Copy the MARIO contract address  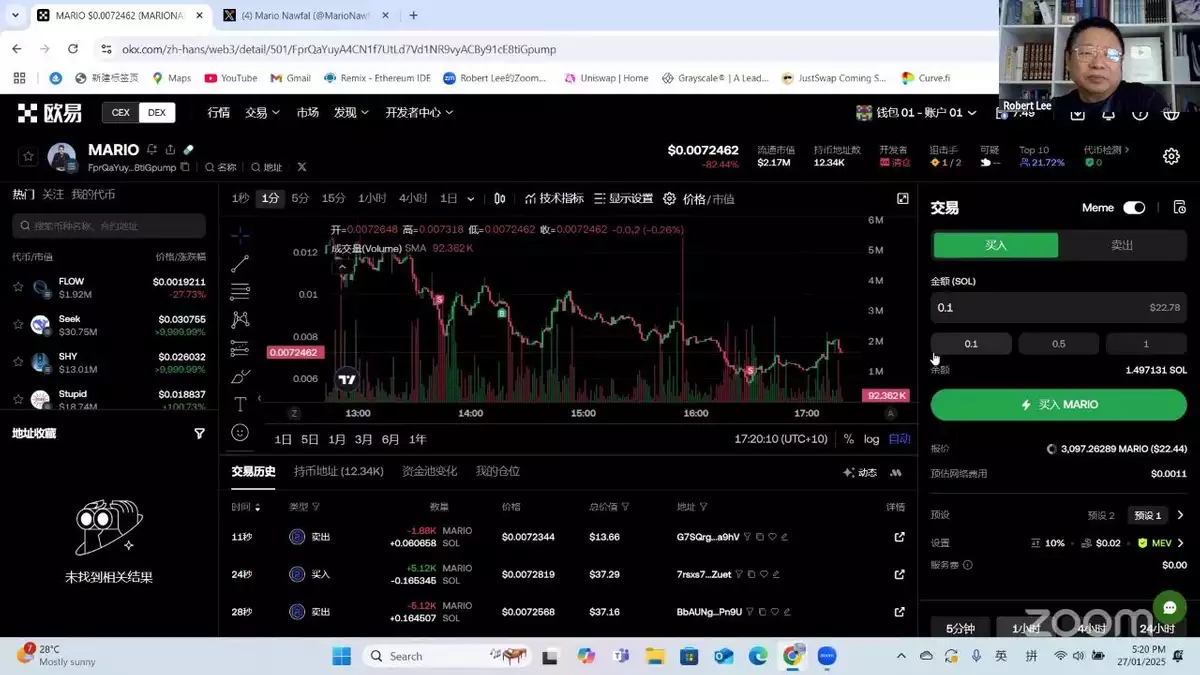click(x=185, y=167)
